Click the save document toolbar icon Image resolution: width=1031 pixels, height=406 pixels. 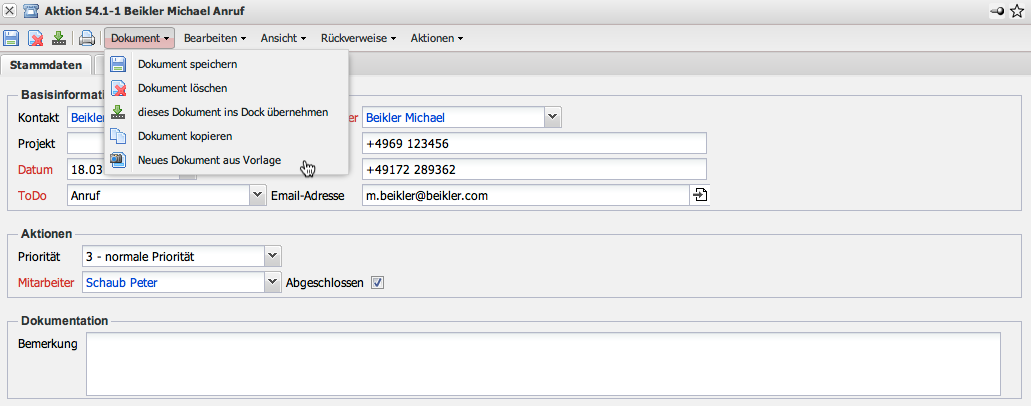pos(11,39)
